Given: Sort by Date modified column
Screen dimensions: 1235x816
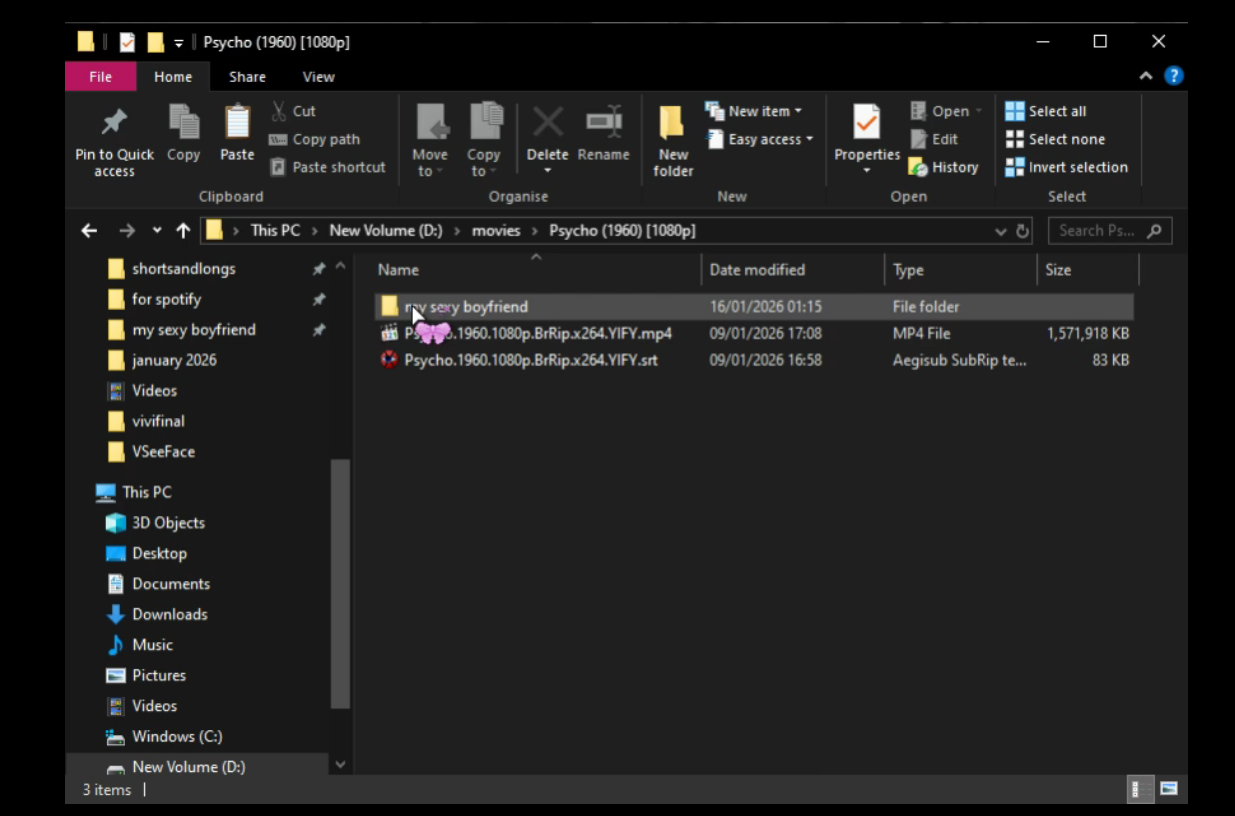Looking at the screenshot, I should [x=793, y=269].
